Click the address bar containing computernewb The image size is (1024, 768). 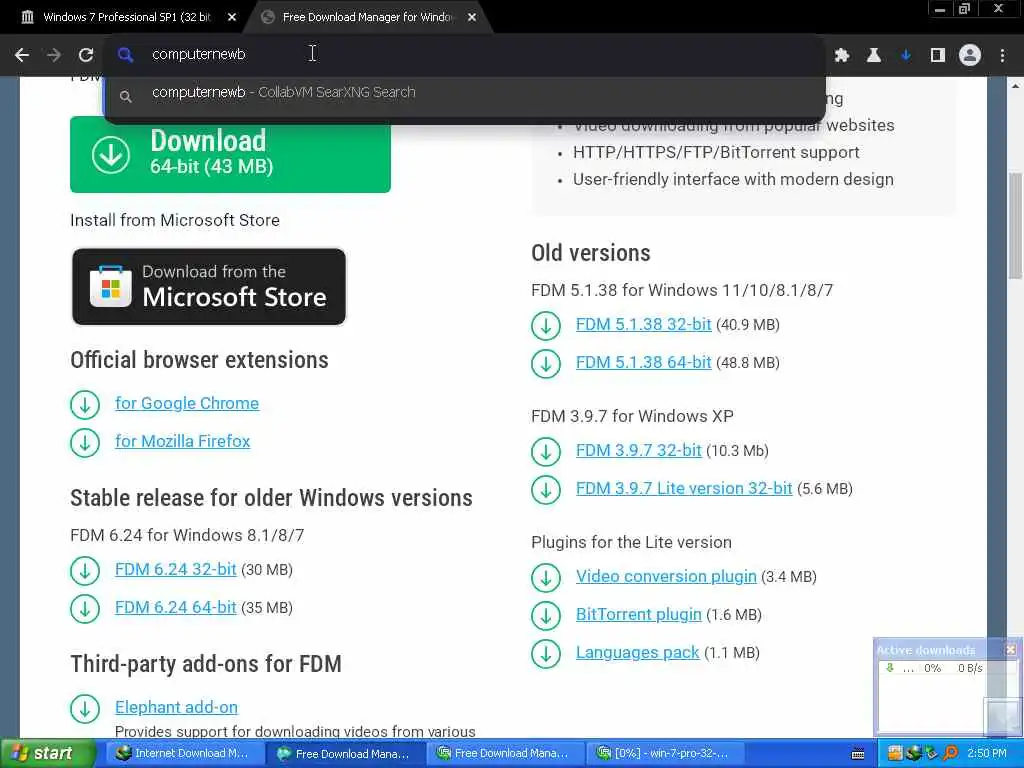pos(465,54)
